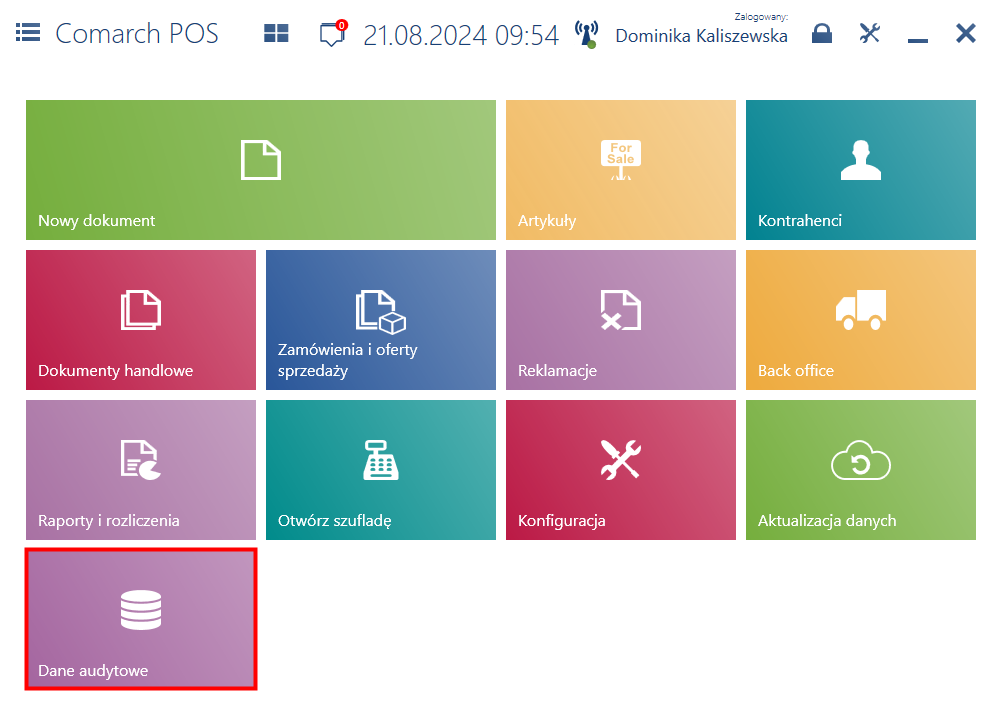The width and height of the screenshot is (994, 715).
Task: Click the date and time 21.08.2024 09:54
Action: coord(461,35)
